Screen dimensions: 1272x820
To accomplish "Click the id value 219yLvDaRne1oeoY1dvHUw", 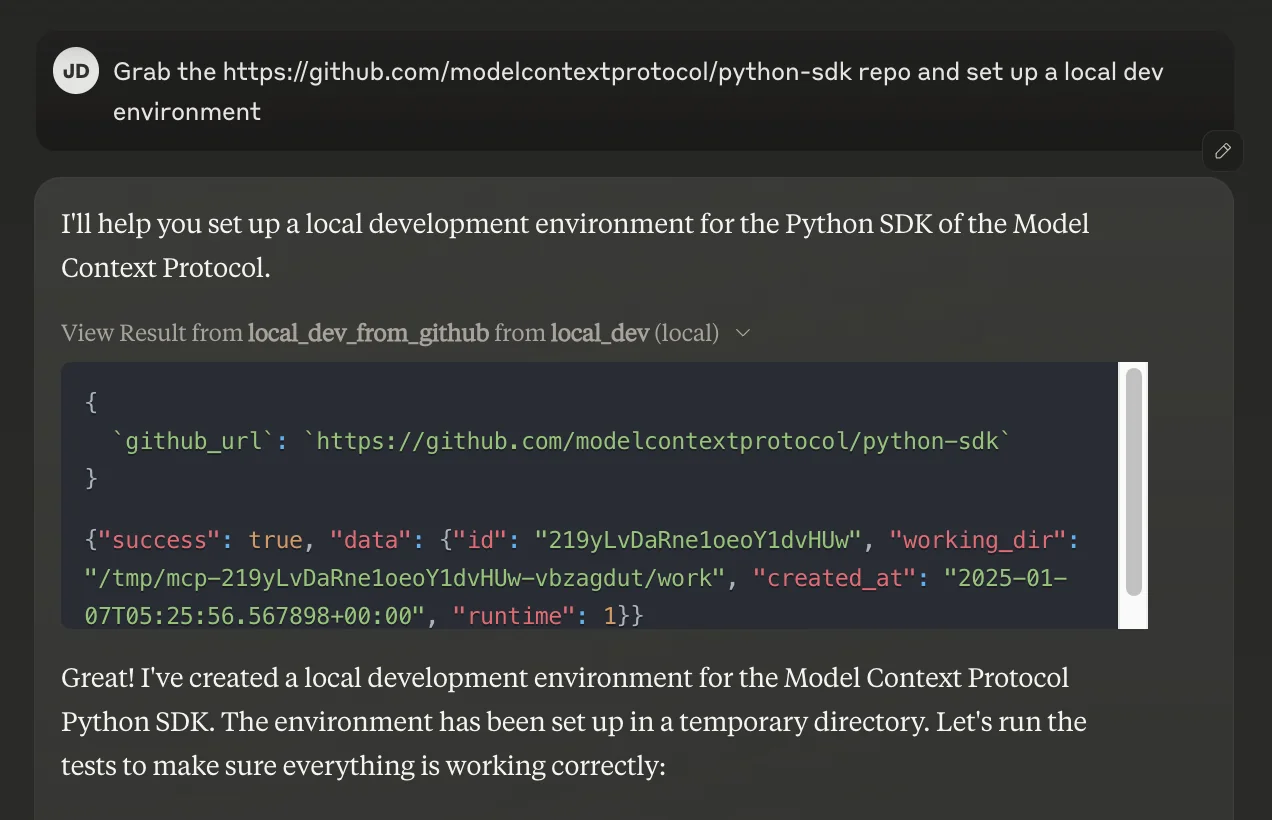I will (x=698, y=540).
